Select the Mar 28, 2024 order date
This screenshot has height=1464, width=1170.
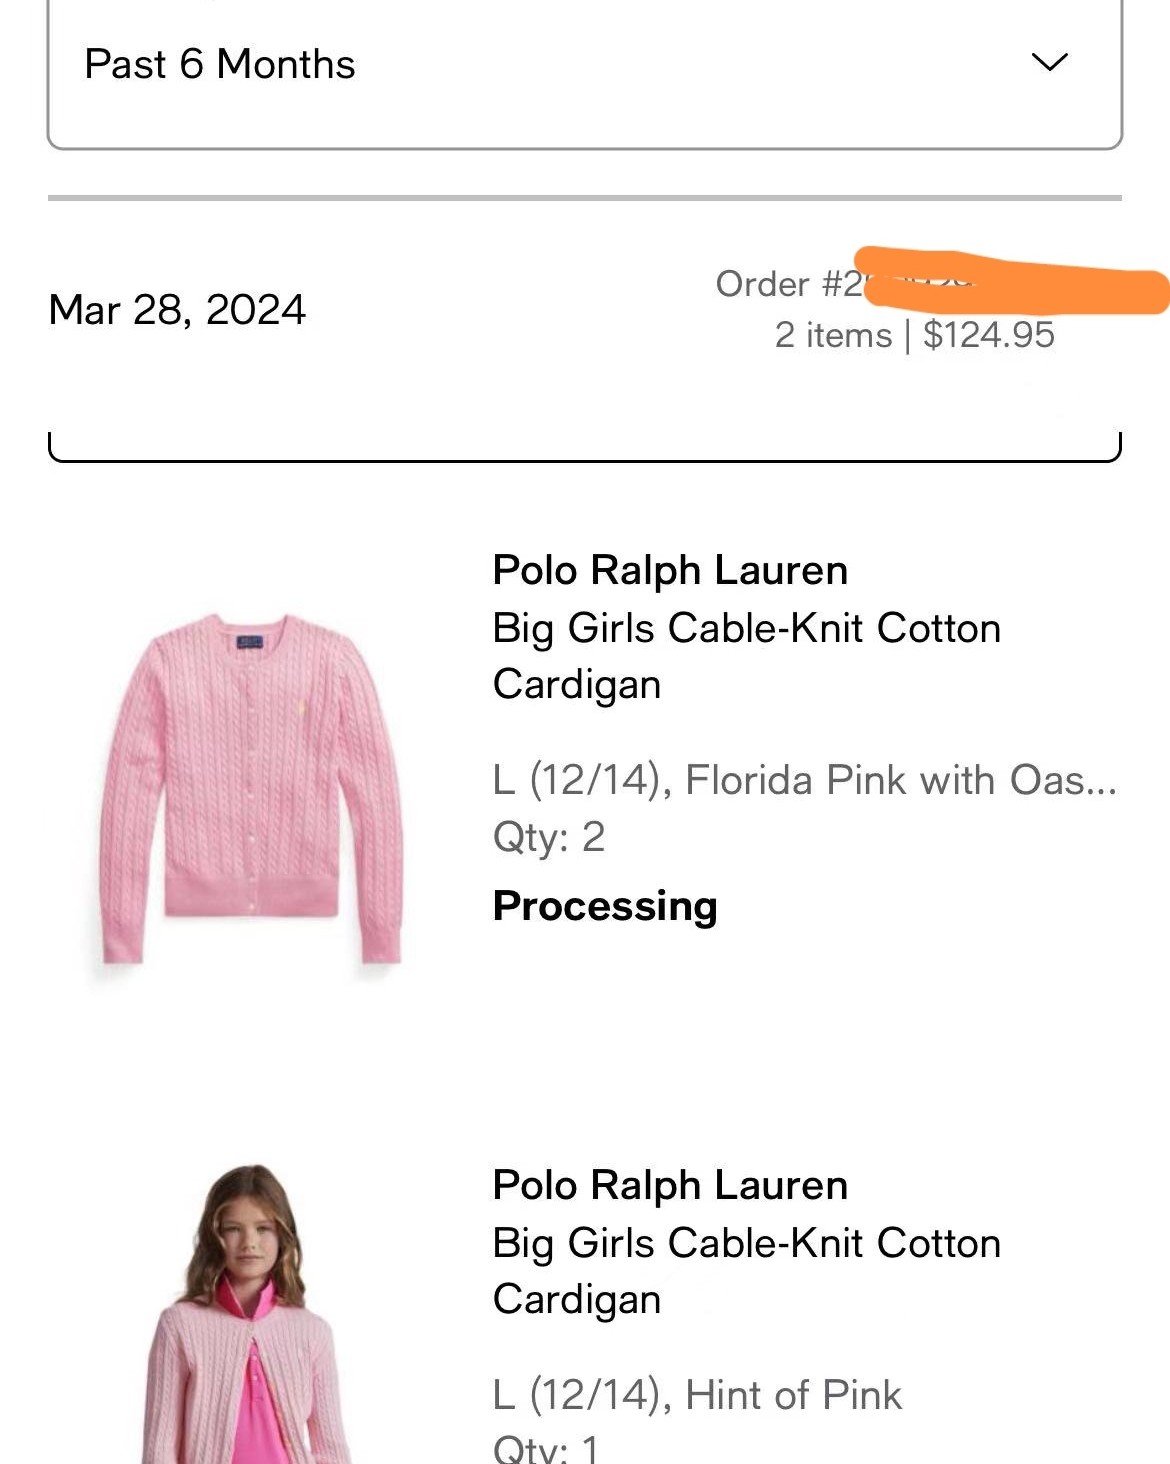(x=177, y=310)
